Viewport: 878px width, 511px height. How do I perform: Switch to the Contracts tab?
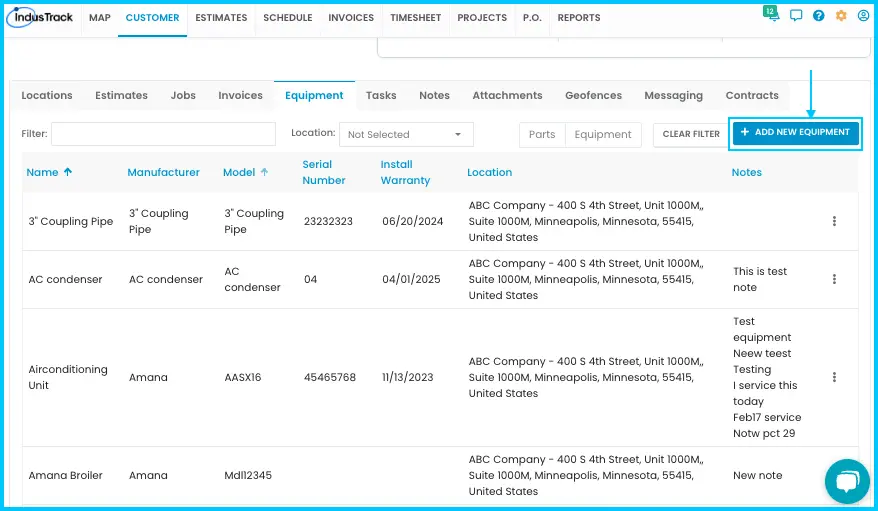[x=752, y=95]
